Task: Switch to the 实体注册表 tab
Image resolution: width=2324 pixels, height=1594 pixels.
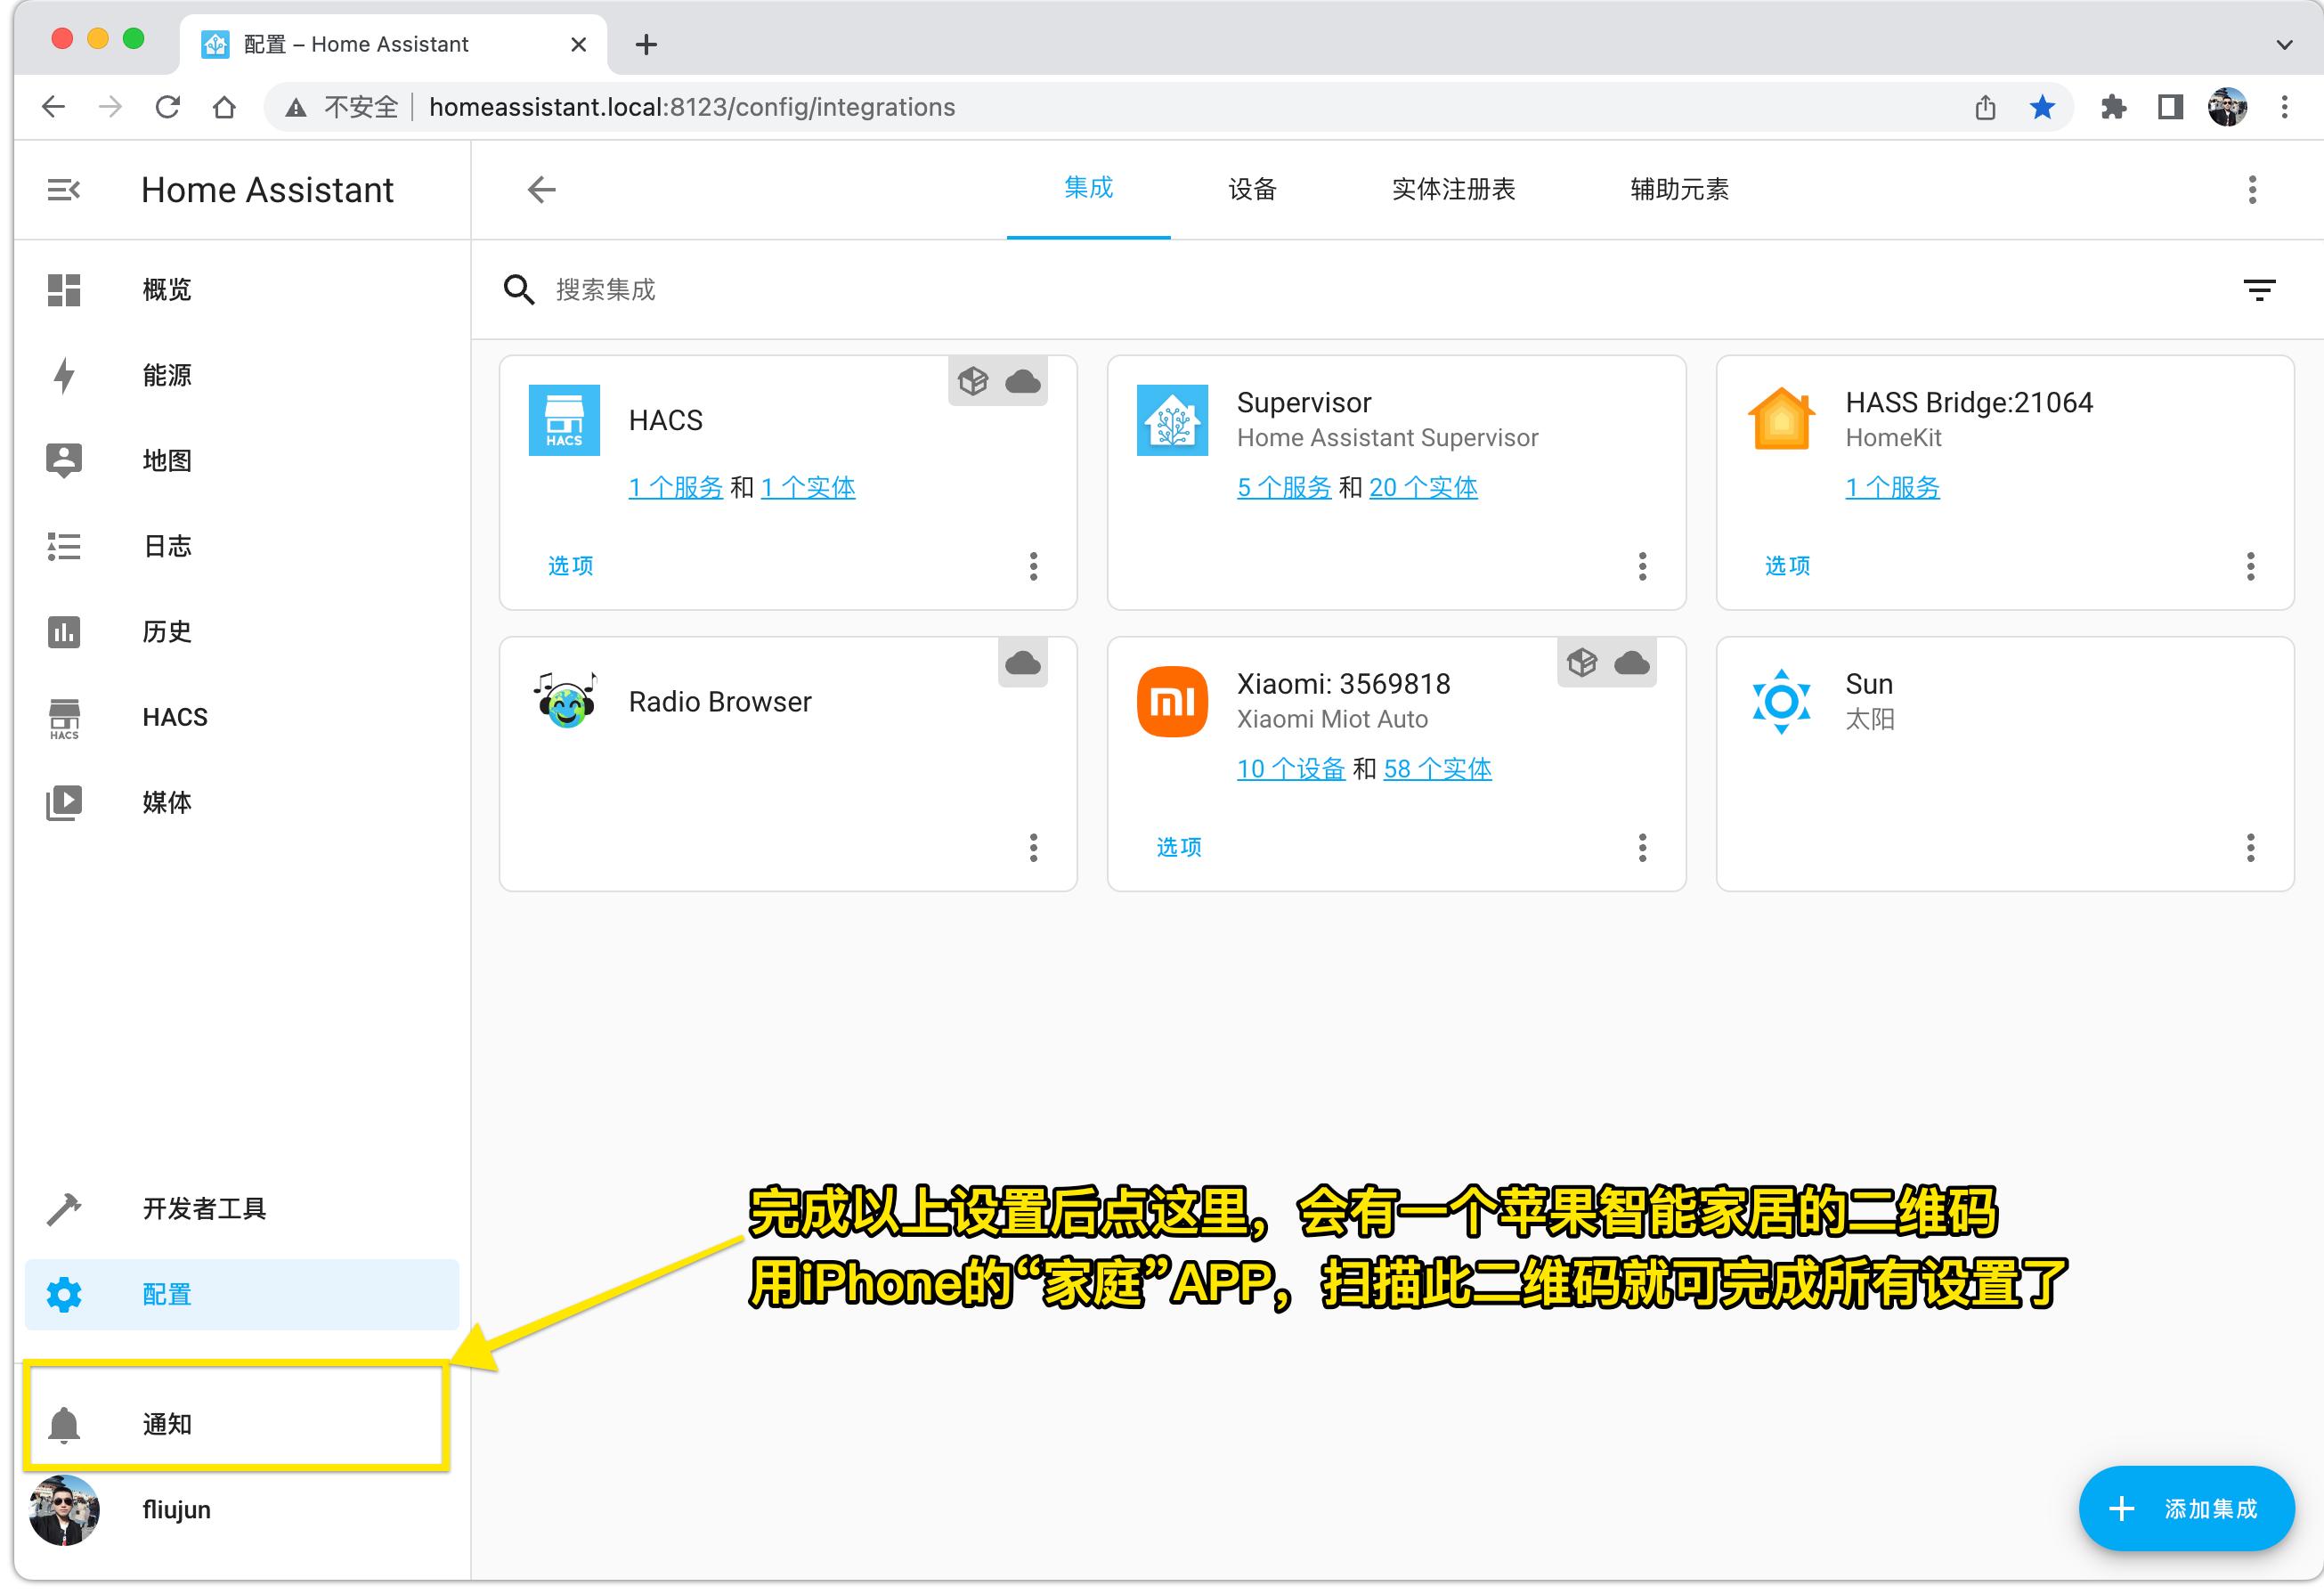Action: click(1453, 189)
